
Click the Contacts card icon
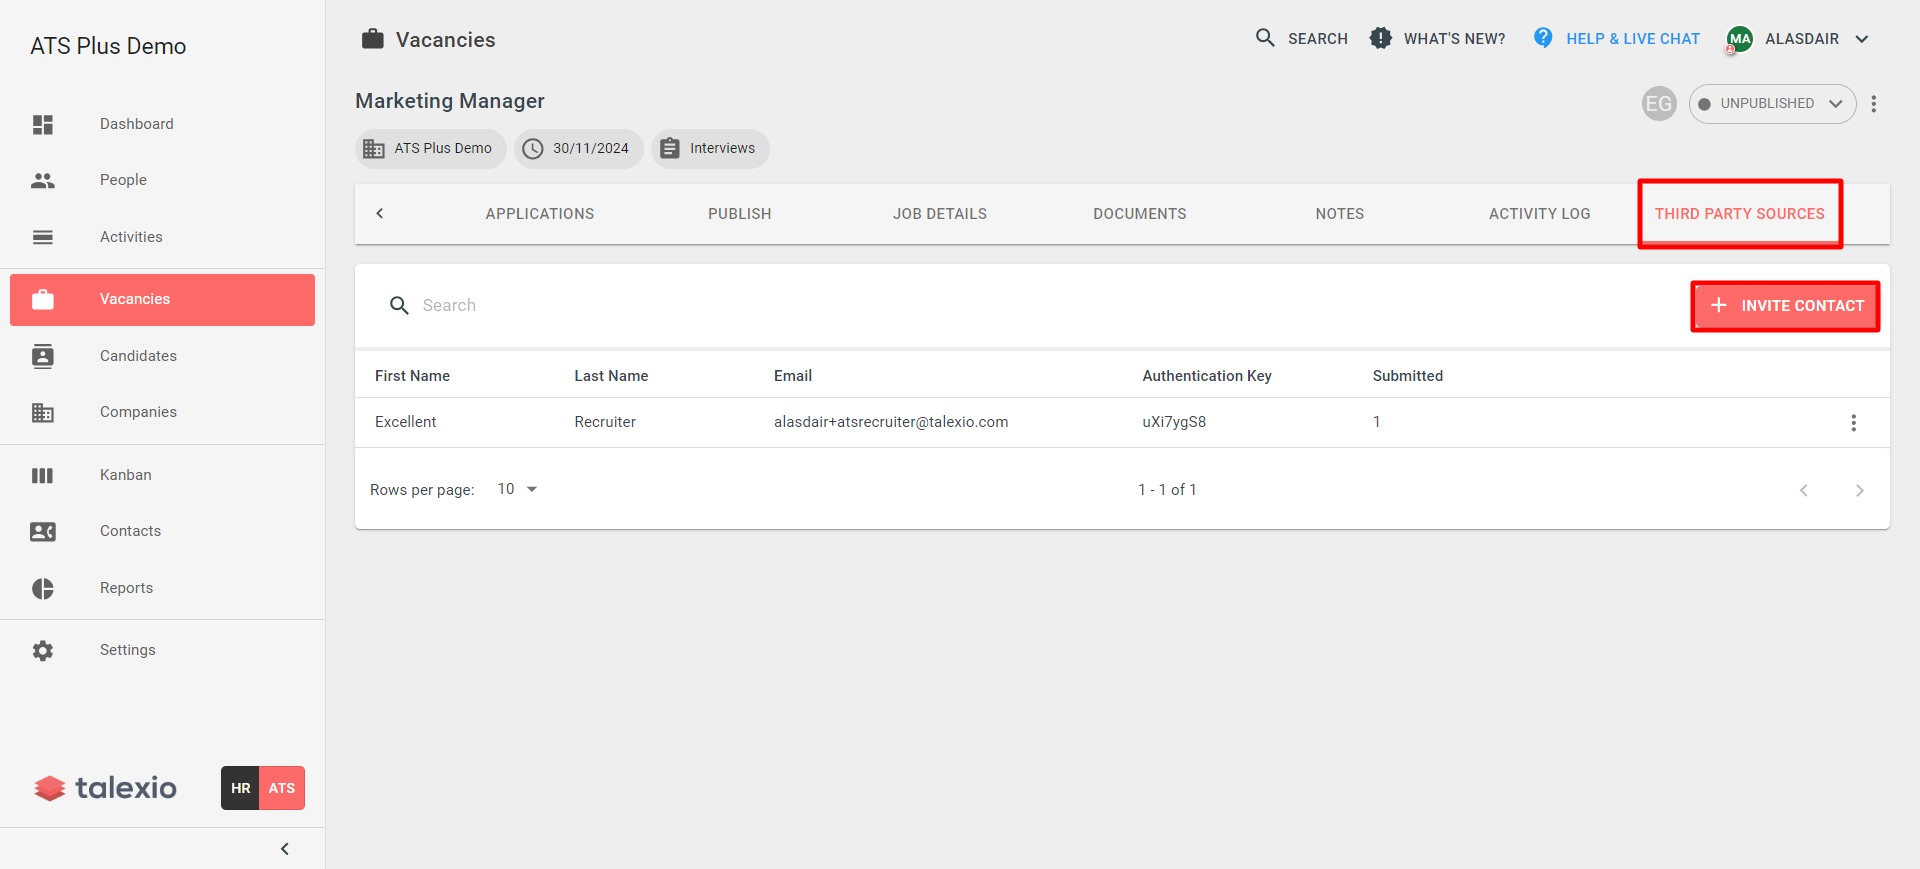tap(43, 531)
